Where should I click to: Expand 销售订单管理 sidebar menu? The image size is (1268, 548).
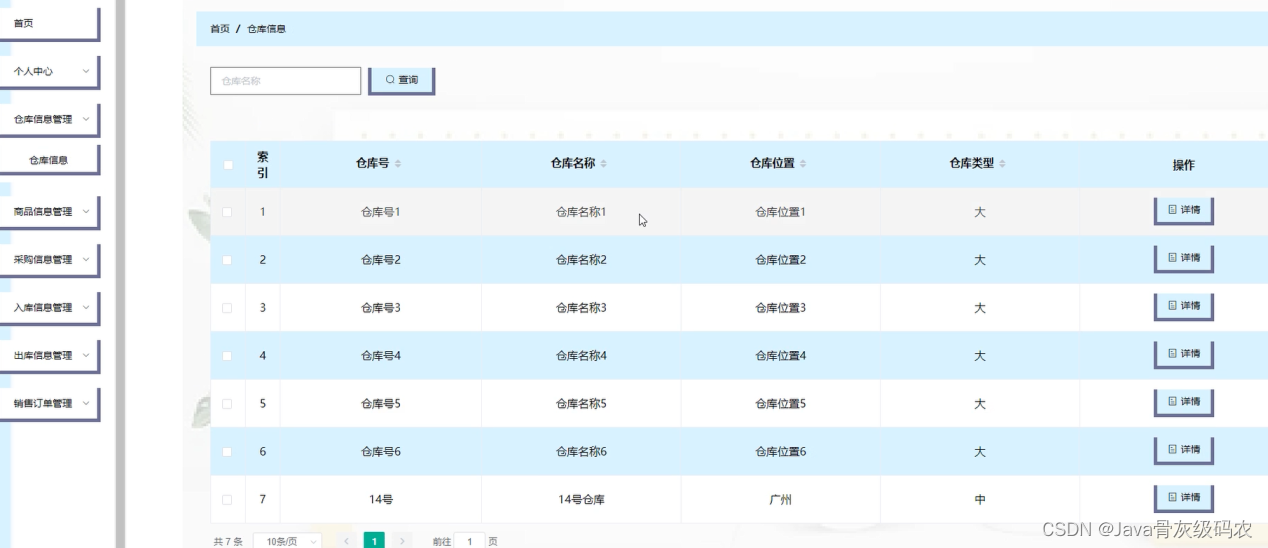50,404
